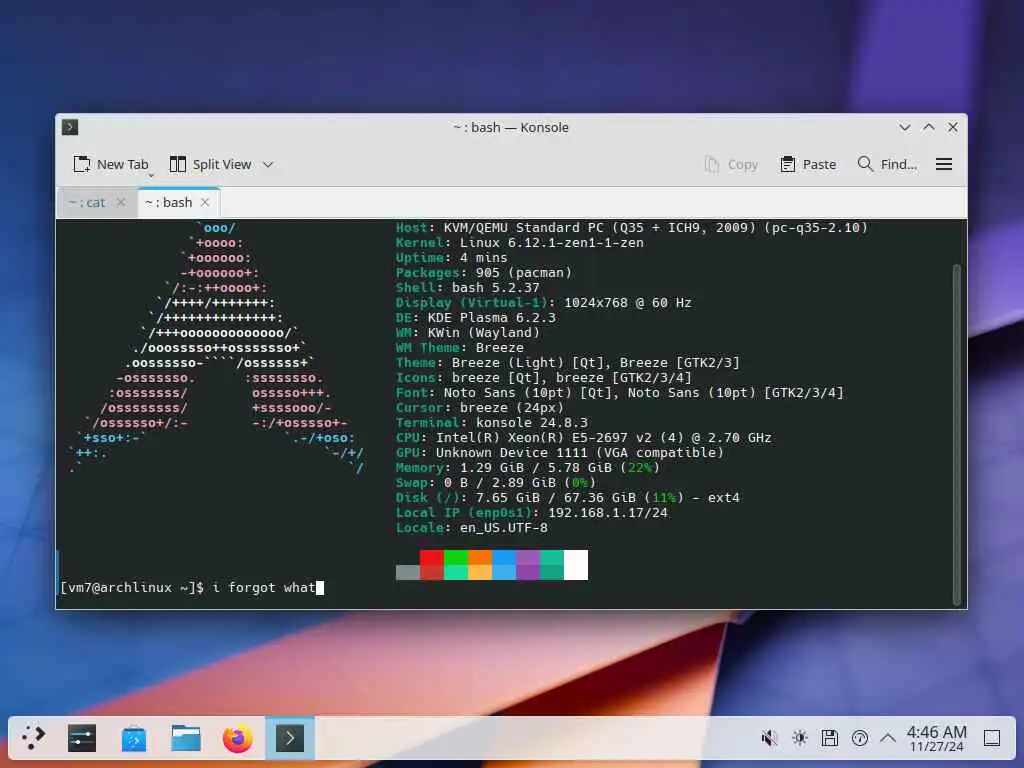Open the brightness tray icon
Image resolution: width=1024 pixels, height=768 pixels.
pos(799,739)
